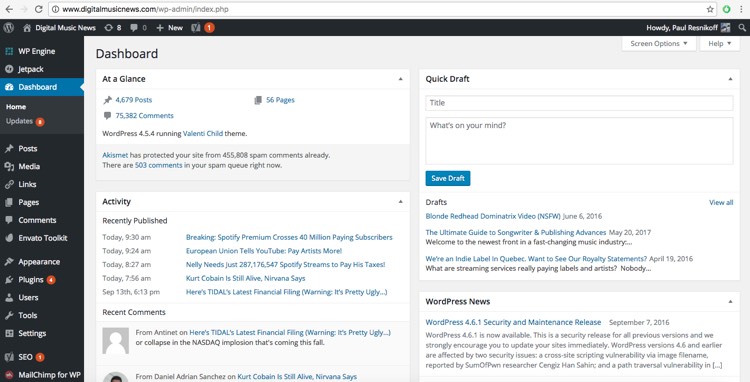Expand the Help dropdown tab
750x382 pixels.
tap(719, 44)
